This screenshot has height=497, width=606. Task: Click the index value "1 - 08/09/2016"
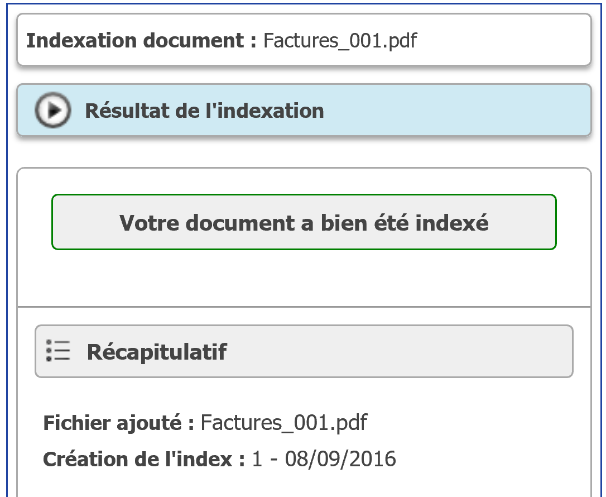tap(323, 460)
